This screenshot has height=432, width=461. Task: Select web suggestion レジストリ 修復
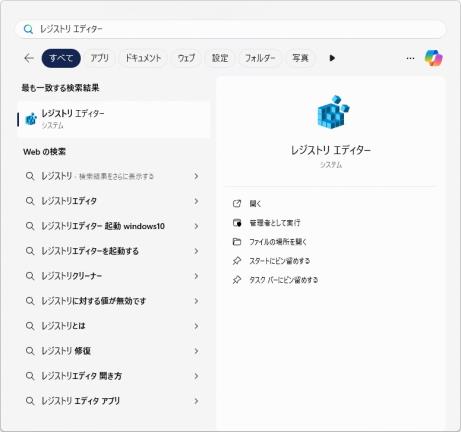[x=113, y=351]
